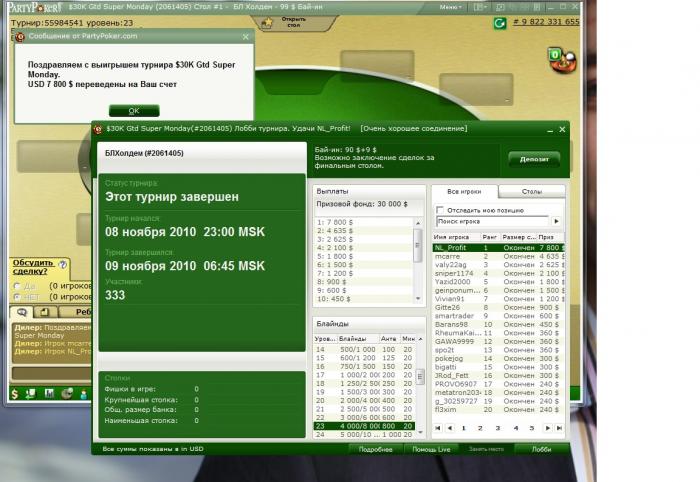Minimize the tournament lobby window
This screenshot has height=482, width=700.
pos(550,129)
